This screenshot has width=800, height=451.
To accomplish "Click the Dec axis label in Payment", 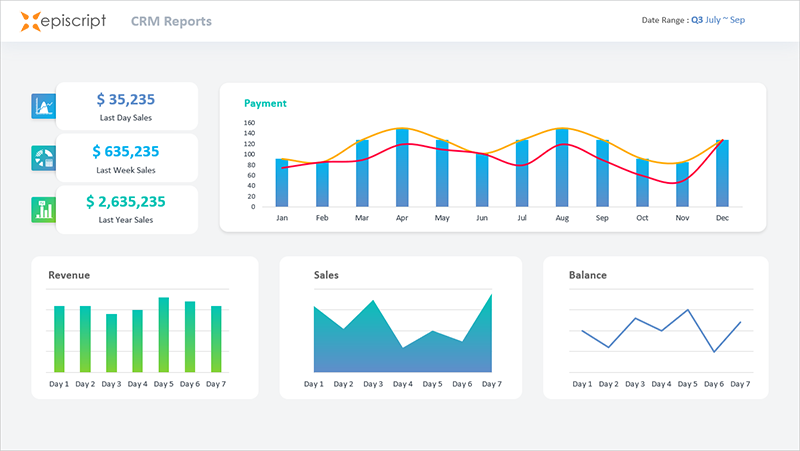I will pos(722,218).
